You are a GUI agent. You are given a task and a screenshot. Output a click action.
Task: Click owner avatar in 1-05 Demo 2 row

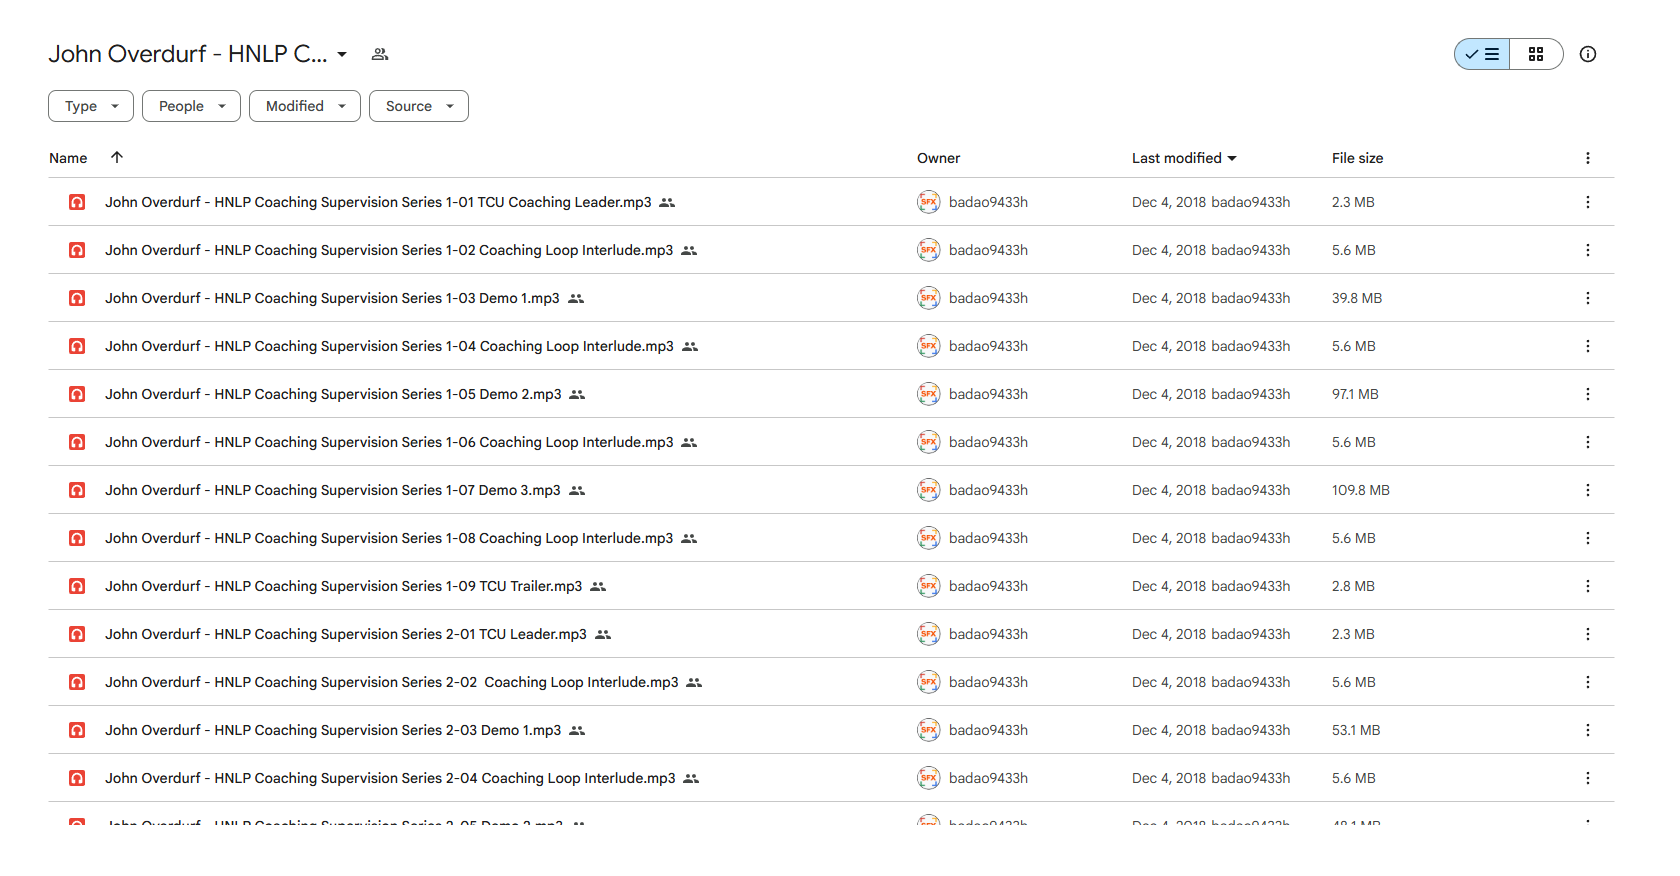pos(929,394)
